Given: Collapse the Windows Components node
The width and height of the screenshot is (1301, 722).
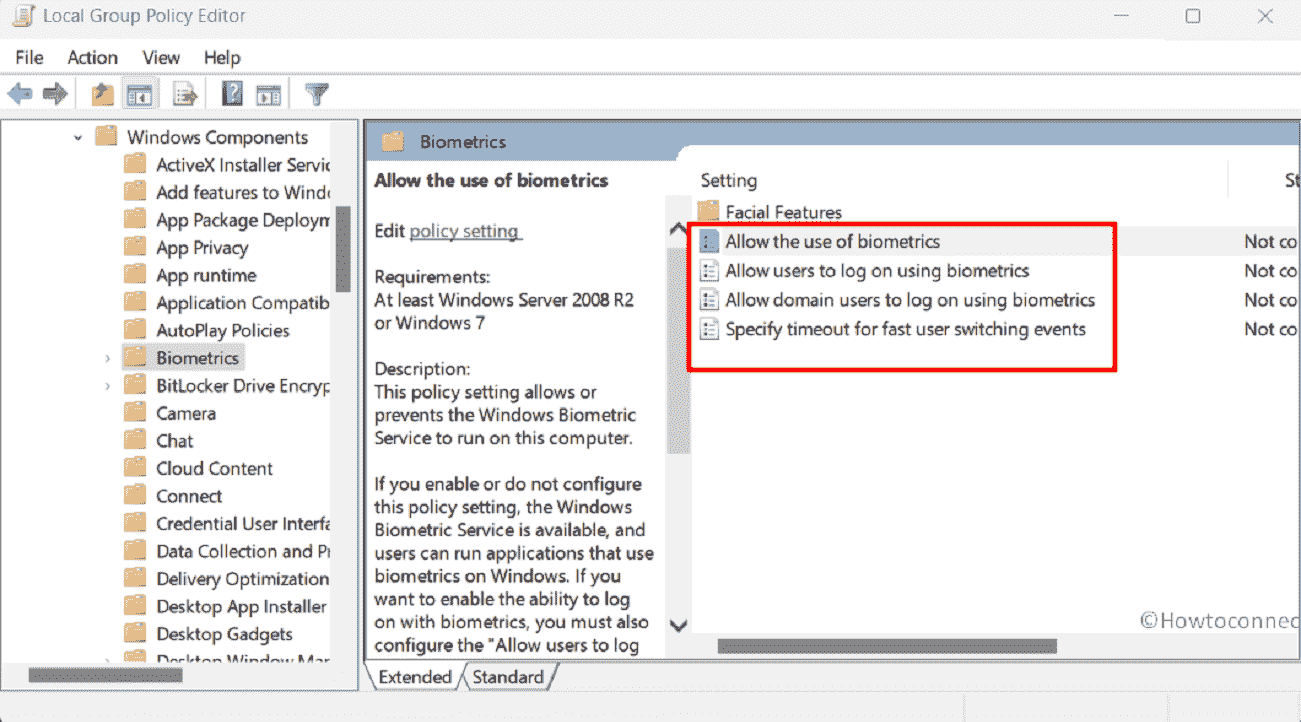Looking at the screenshot, I should [78, 136].
